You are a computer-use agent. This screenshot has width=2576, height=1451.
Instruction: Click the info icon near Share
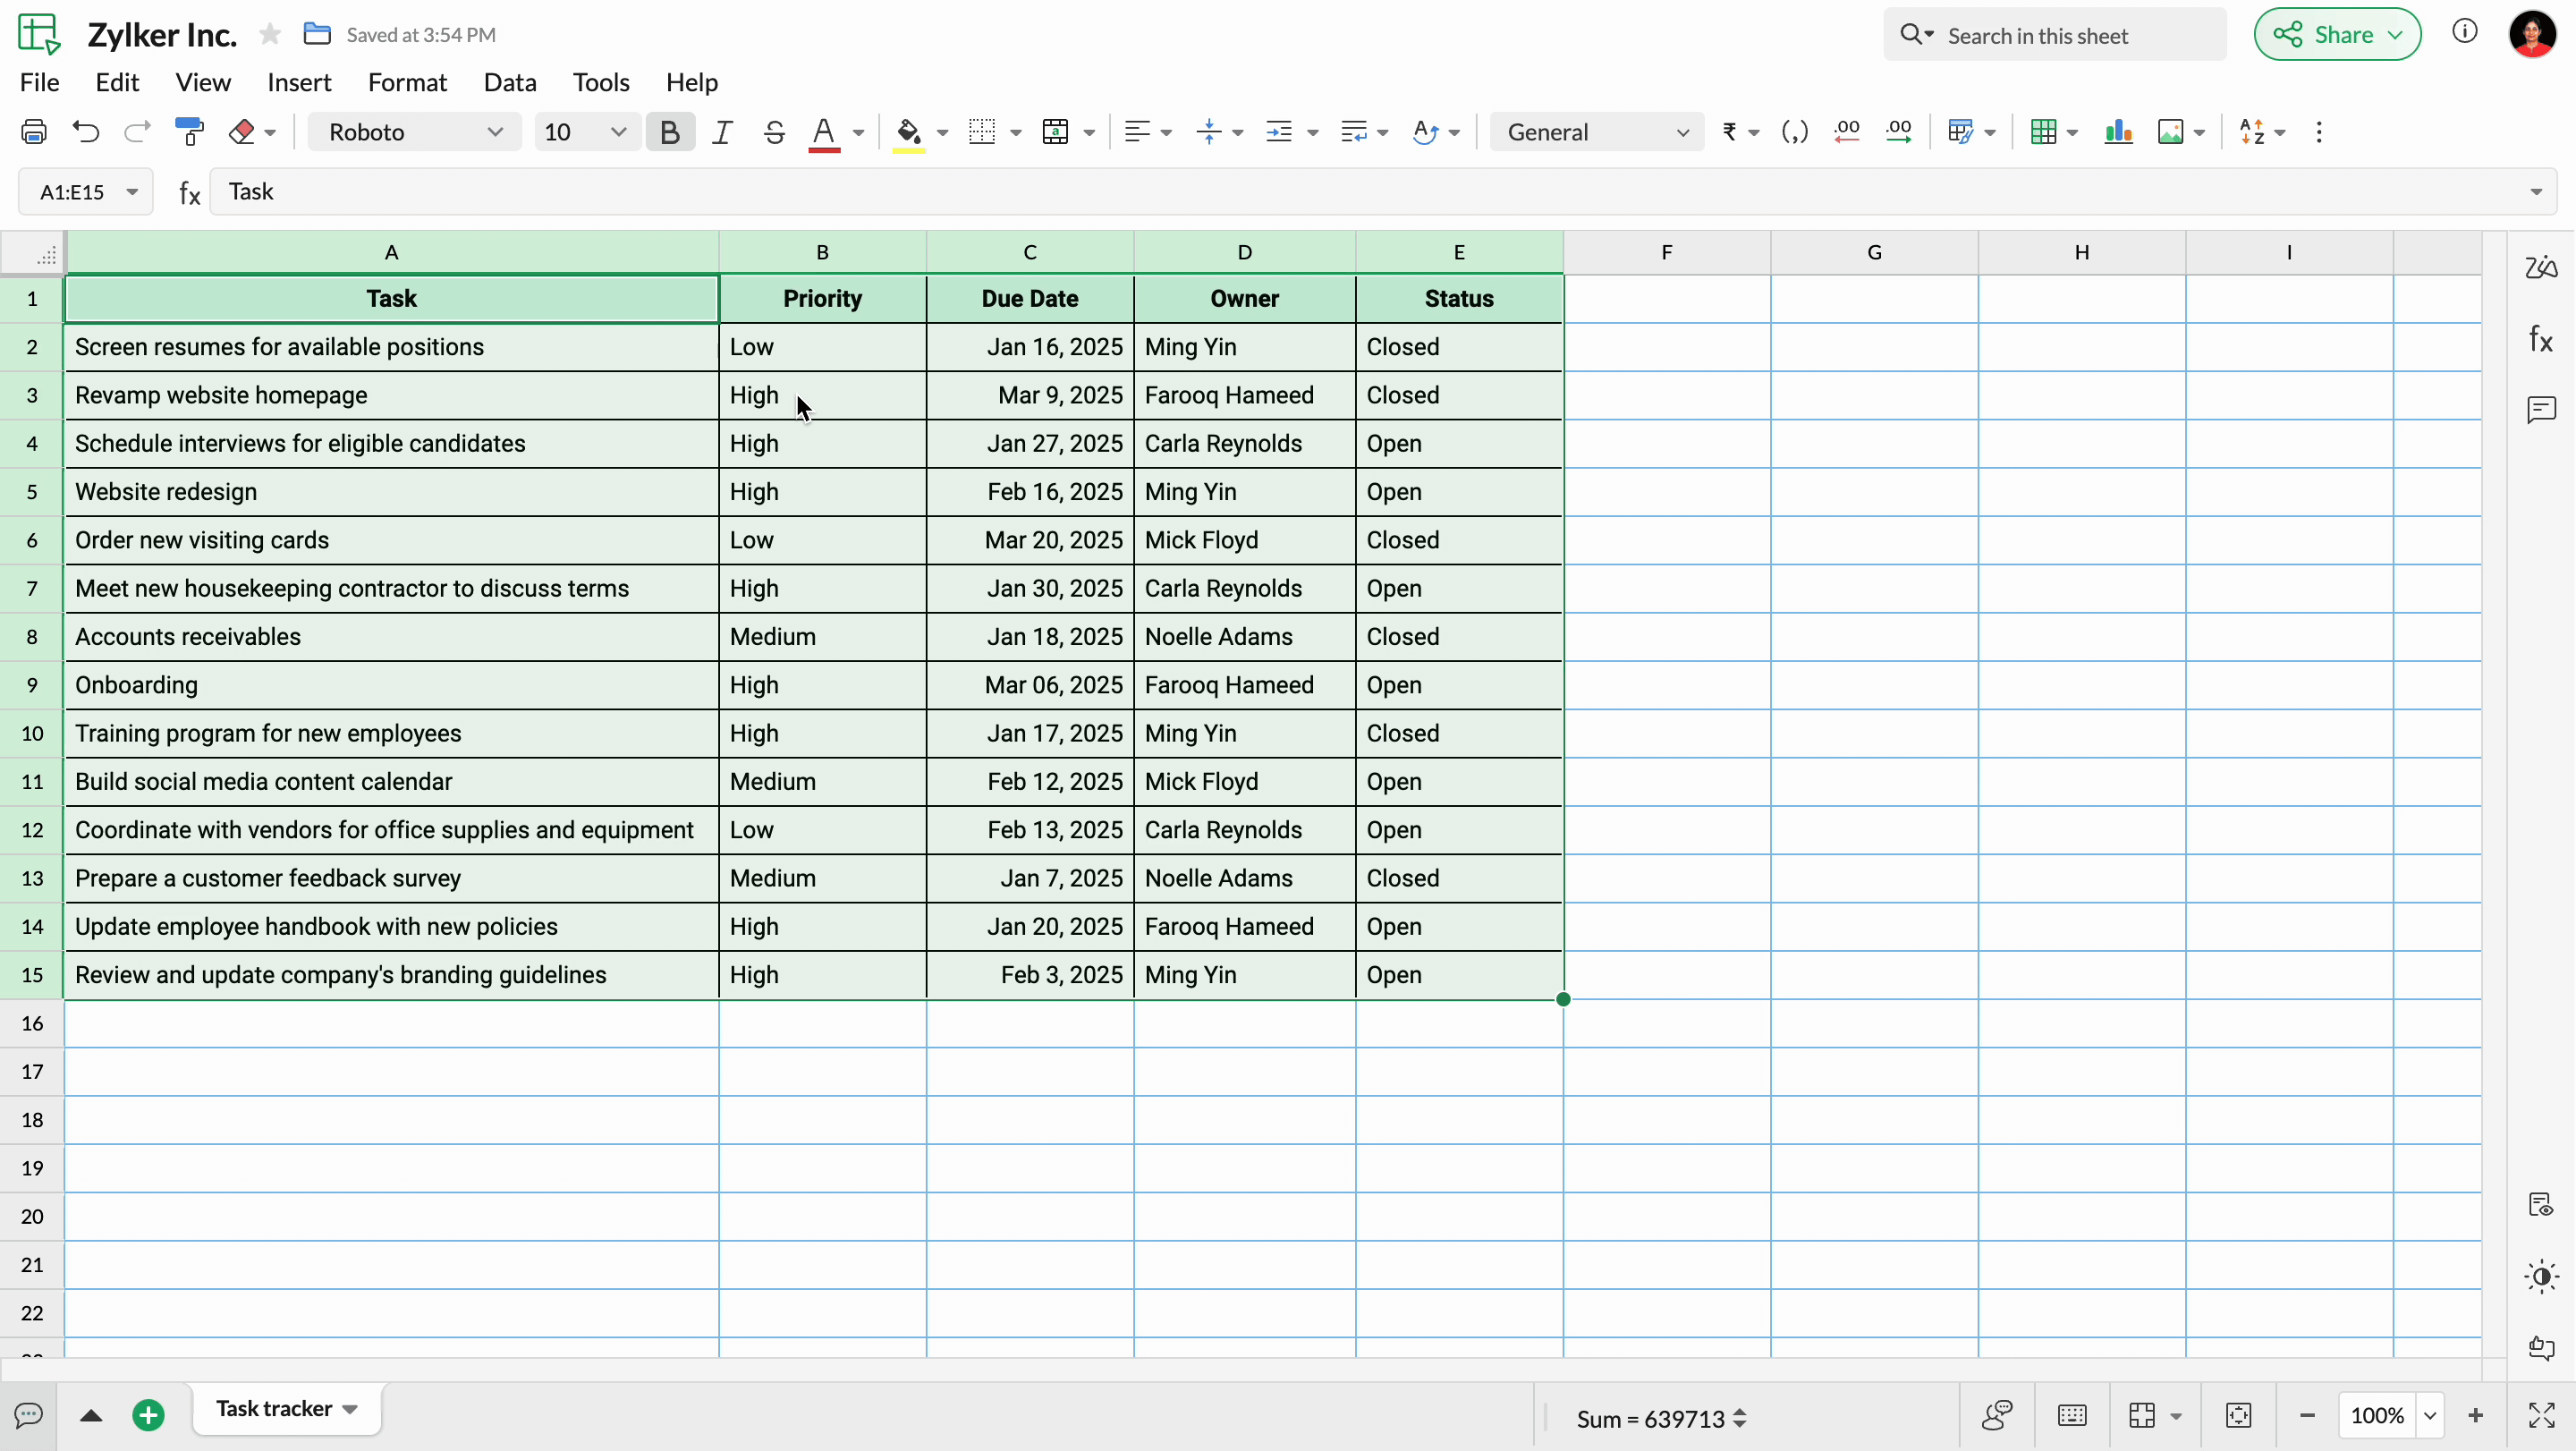point(2464,33)
